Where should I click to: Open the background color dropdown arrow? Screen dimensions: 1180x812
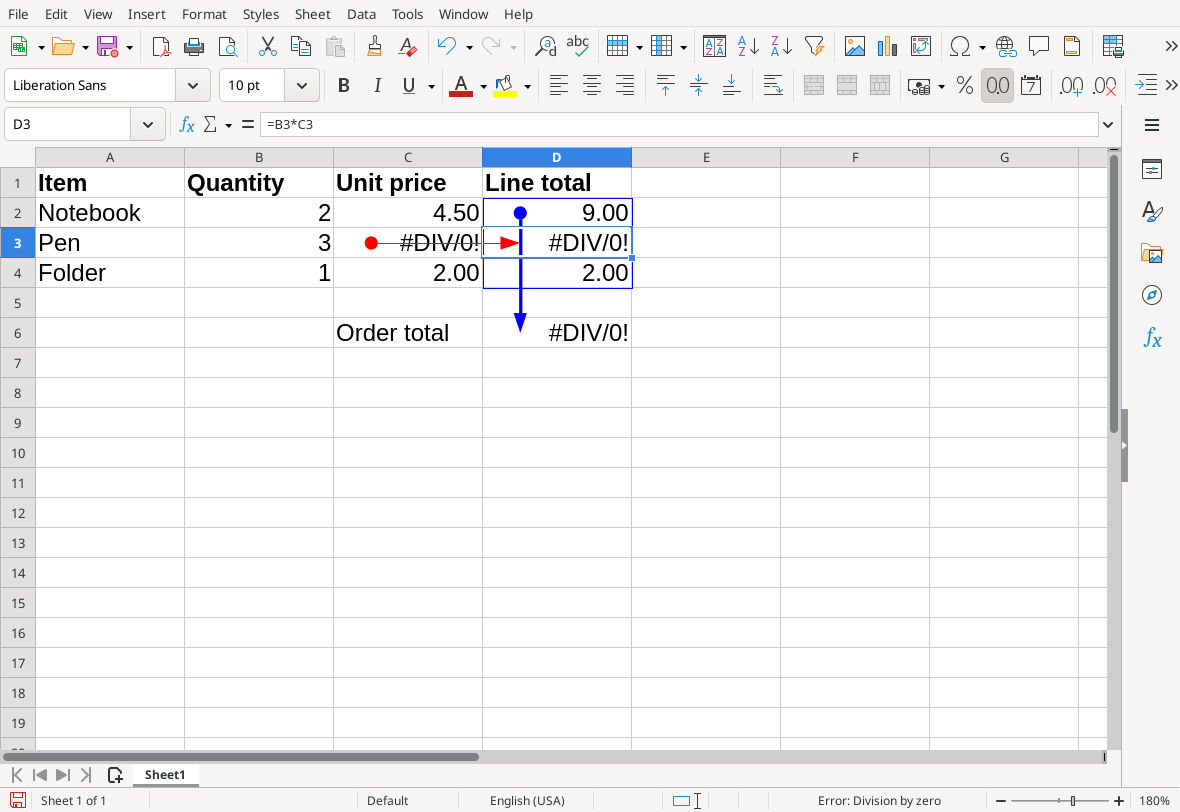click(x=527, y=87)
